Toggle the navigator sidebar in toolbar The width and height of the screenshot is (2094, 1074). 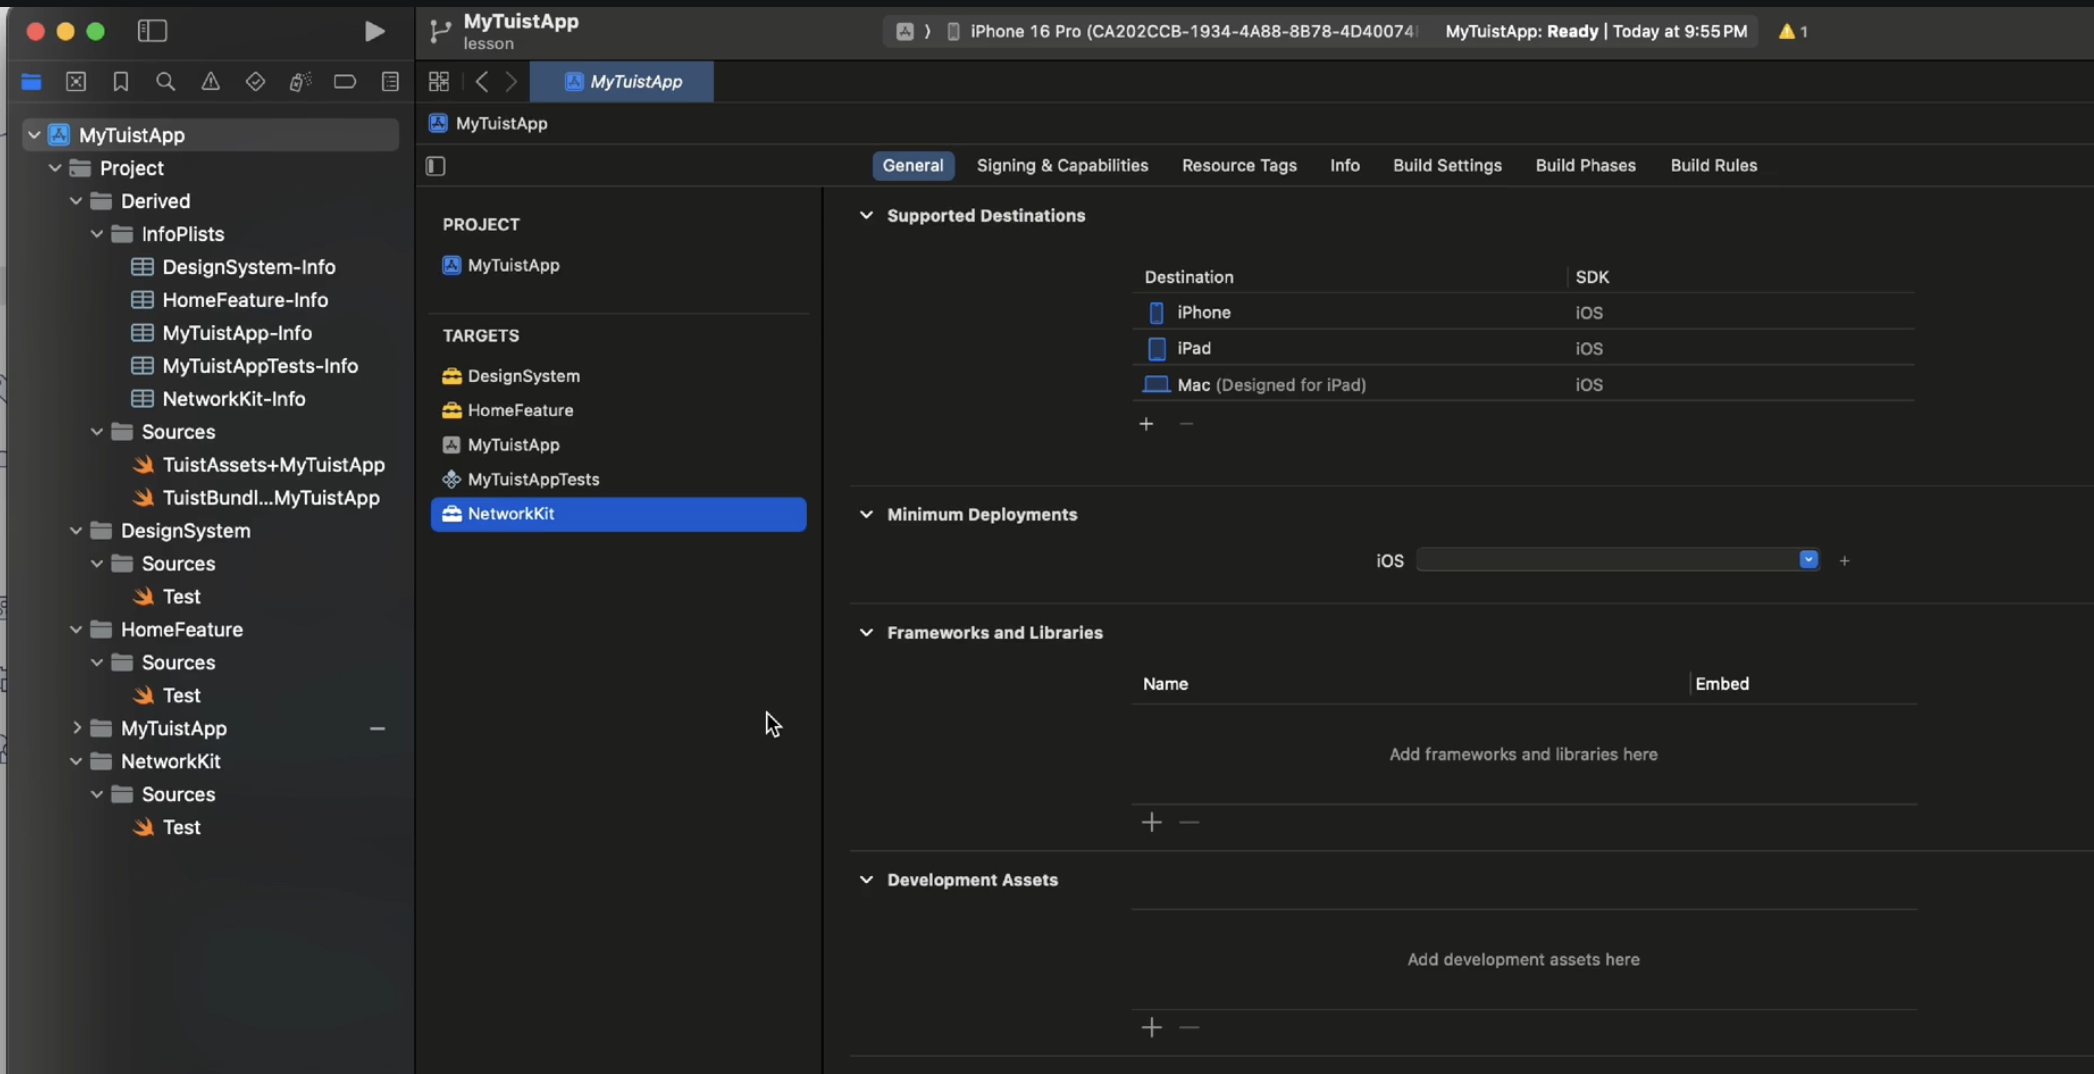pyautogui.click(x=152, y=32)
